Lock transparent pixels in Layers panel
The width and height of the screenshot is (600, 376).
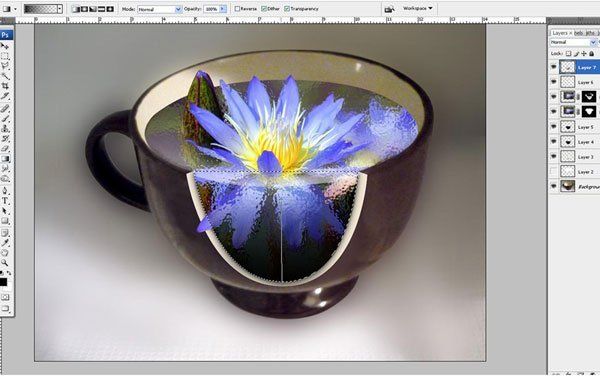(569, 54)
